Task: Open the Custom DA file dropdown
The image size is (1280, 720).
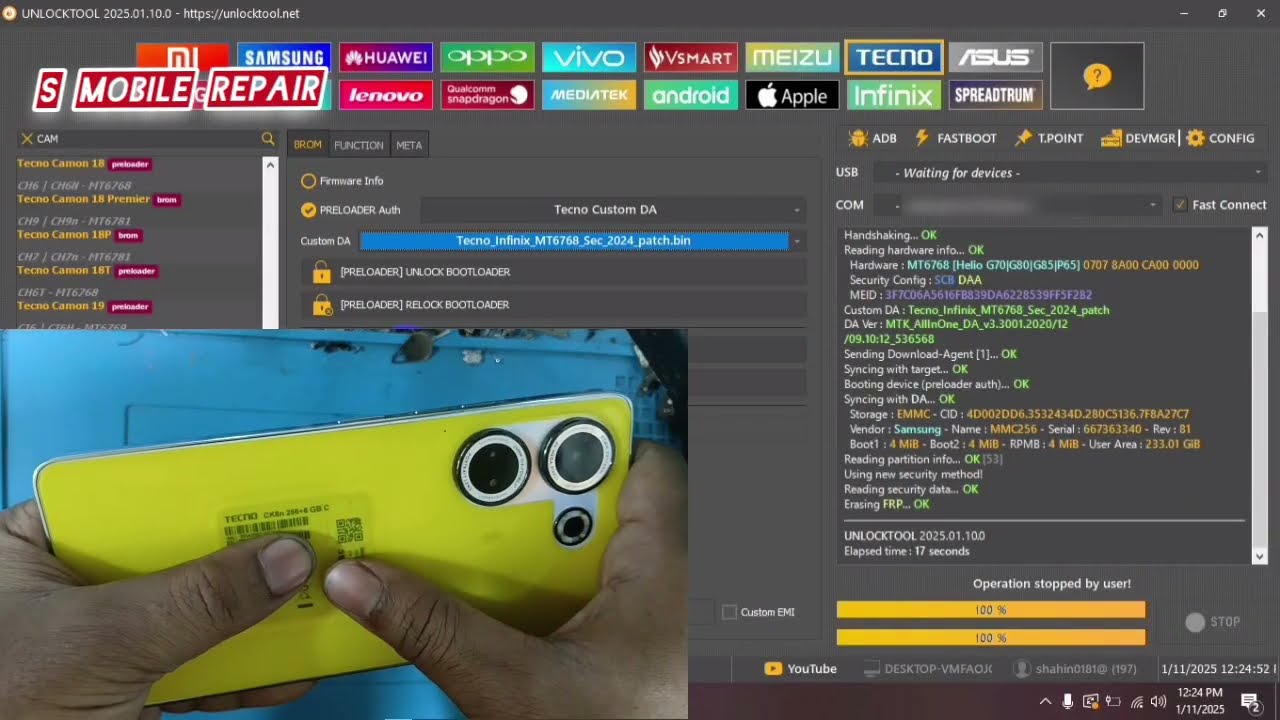Action: tap(582, 241)
